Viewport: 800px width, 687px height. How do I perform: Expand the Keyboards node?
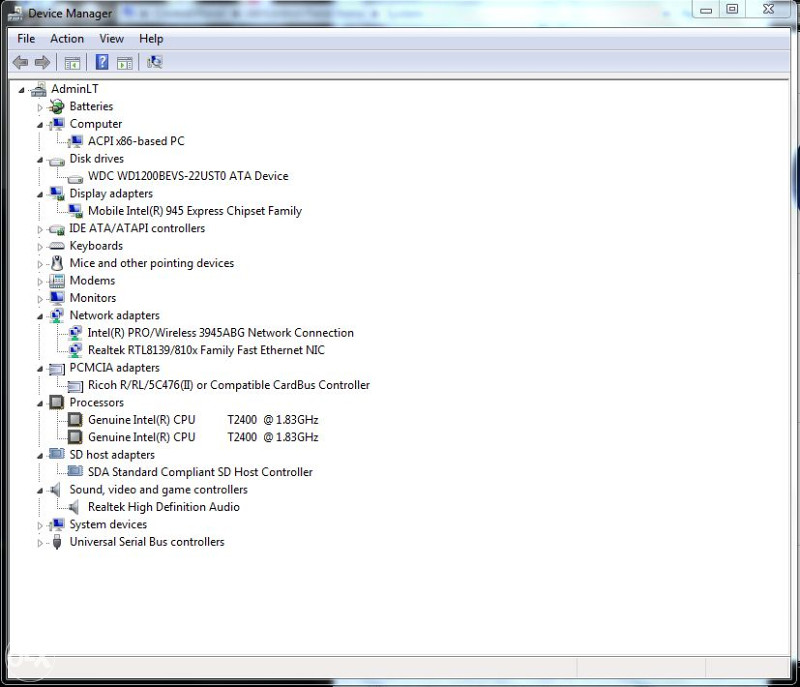[40, 247]
